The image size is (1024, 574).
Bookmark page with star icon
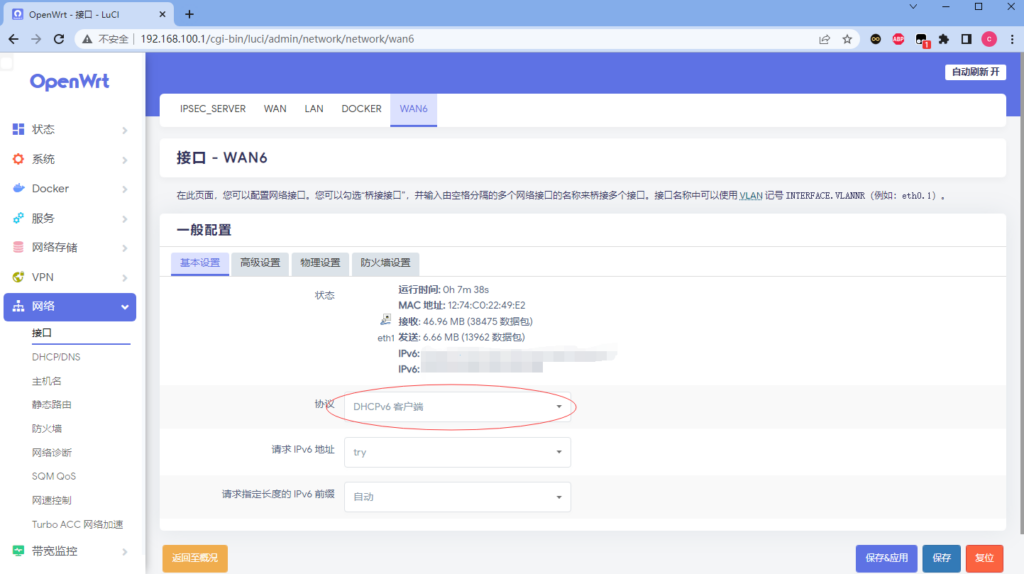[x=847, y=39]
